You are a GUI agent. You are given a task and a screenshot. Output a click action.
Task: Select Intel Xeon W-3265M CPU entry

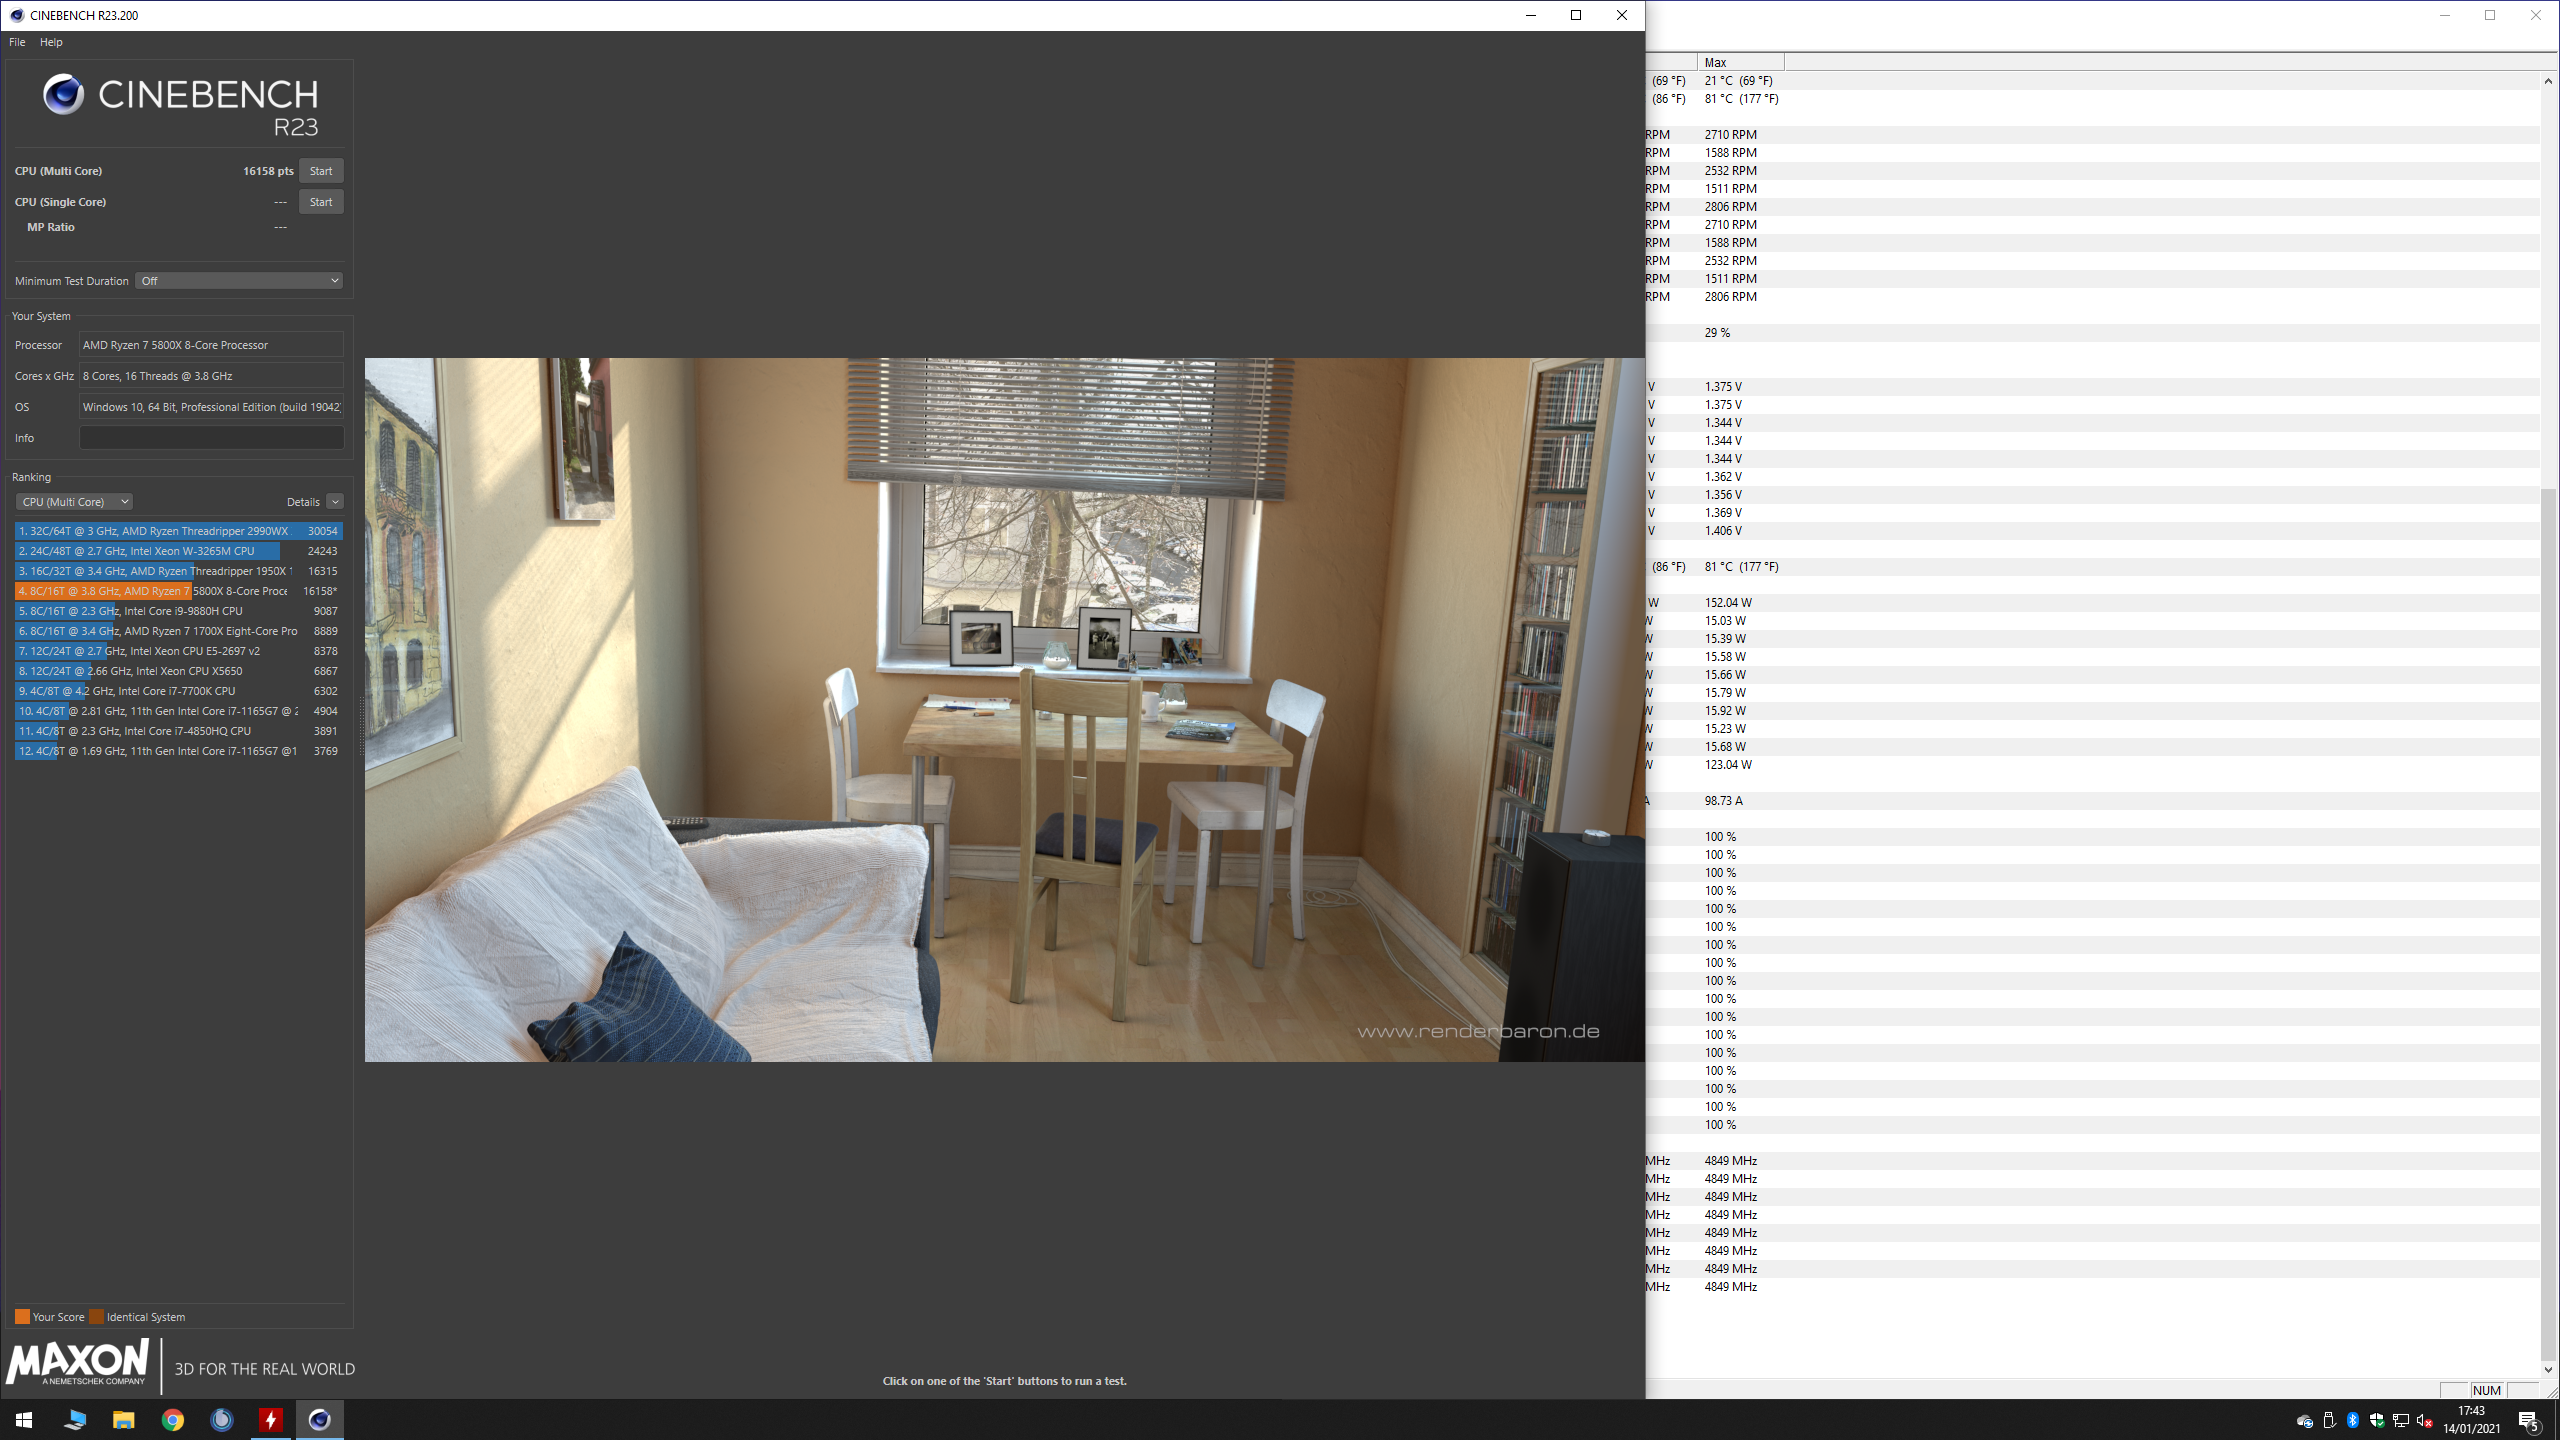(176, 550)
